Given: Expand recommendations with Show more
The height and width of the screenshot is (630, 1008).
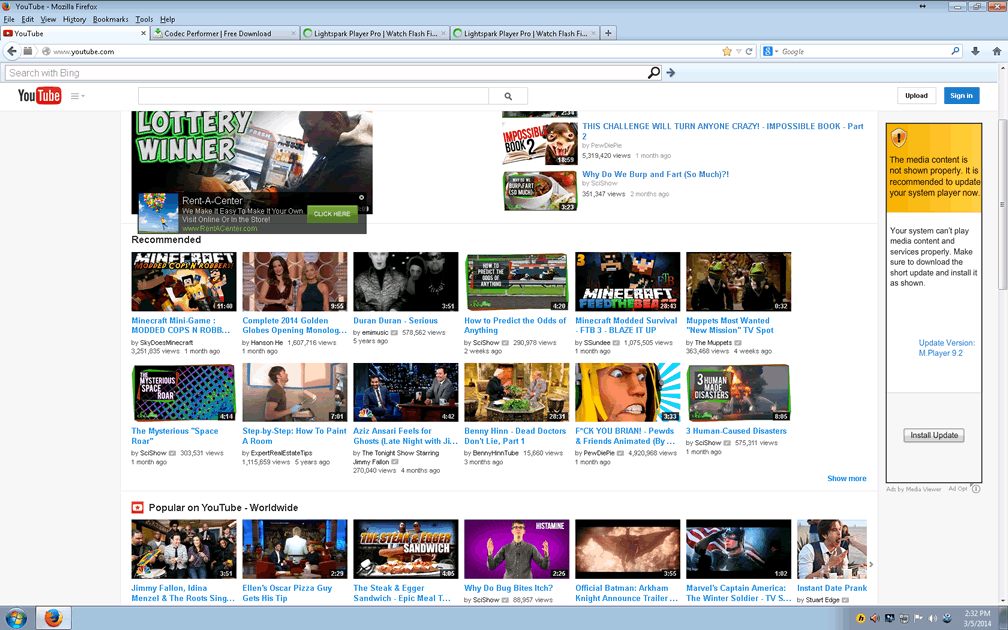Looking at the screenshot, I should [846, 478].
